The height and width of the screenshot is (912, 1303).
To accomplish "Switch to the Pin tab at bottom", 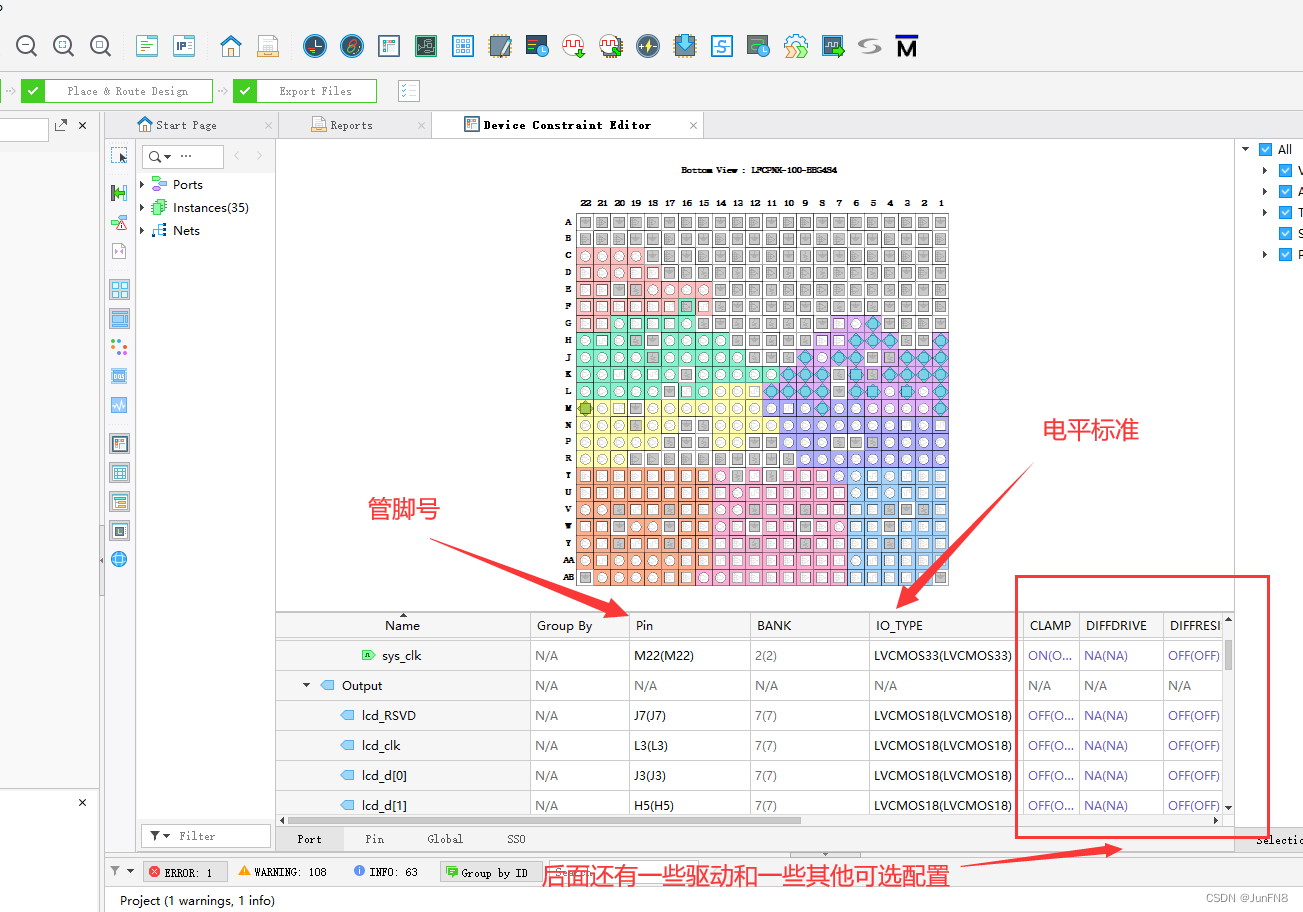I will tap(374, 839).
